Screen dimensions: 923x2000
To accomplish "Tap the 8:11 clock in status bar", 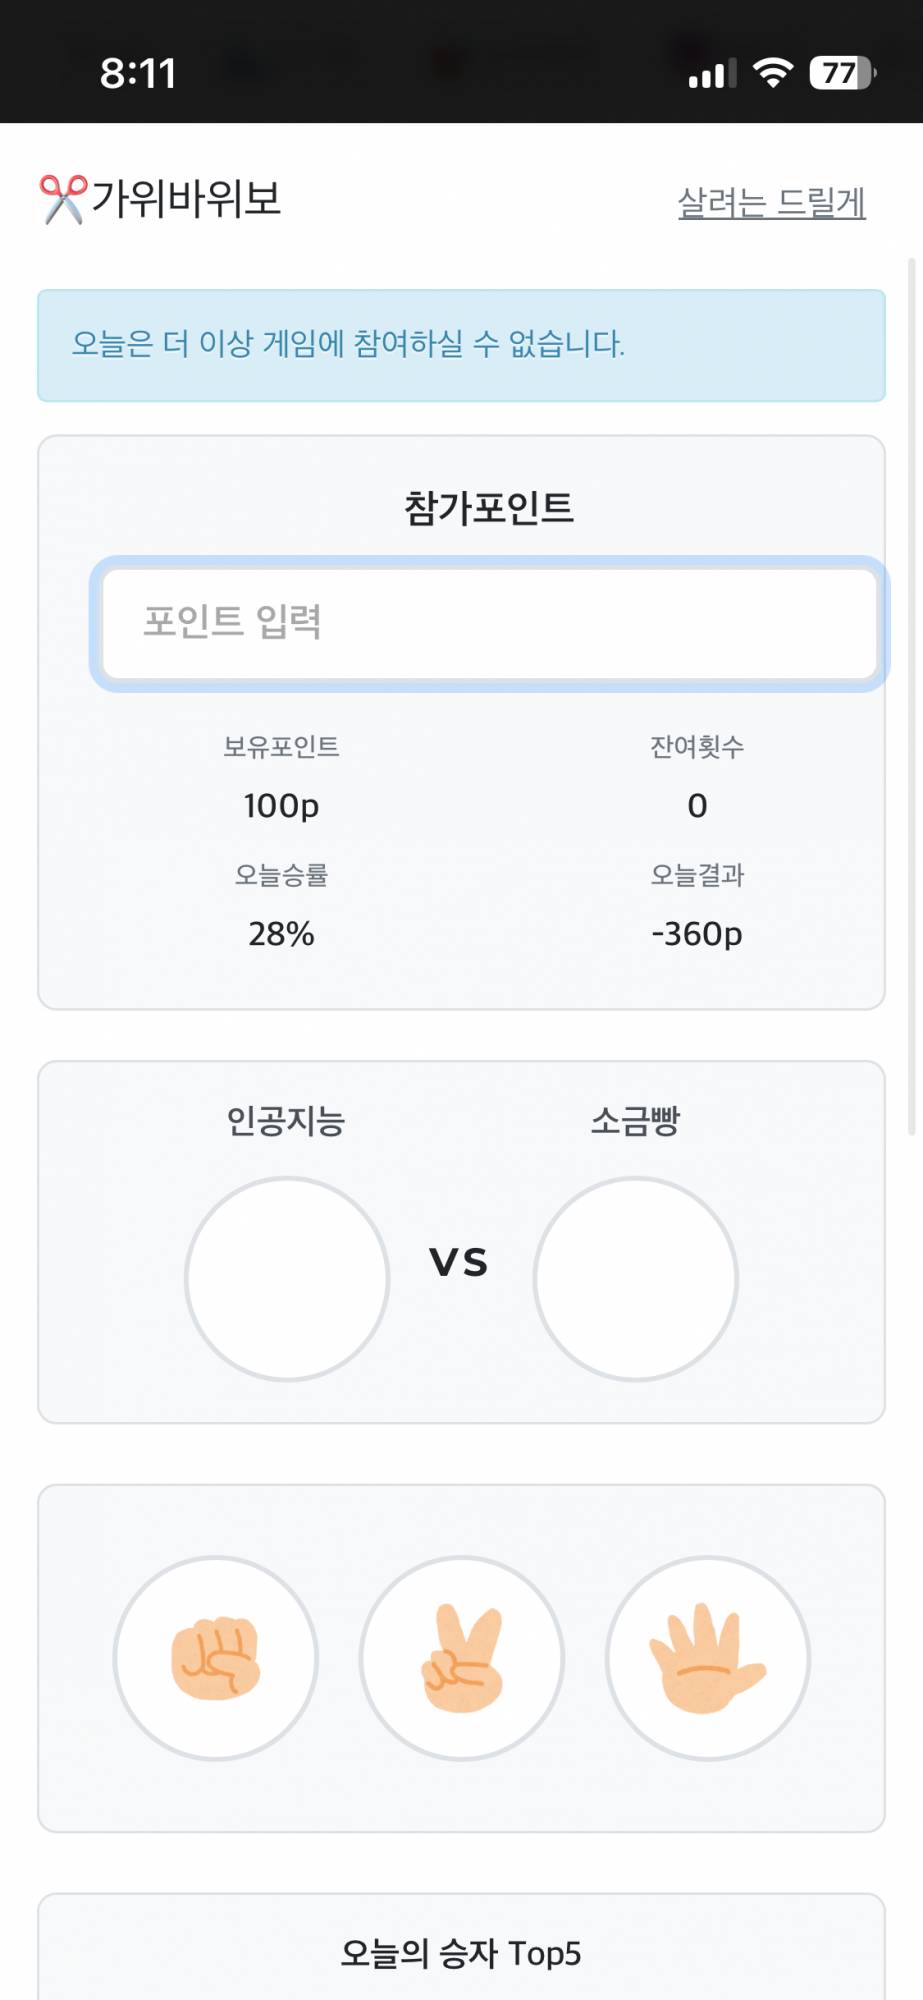I will click(x=138, y=73).
